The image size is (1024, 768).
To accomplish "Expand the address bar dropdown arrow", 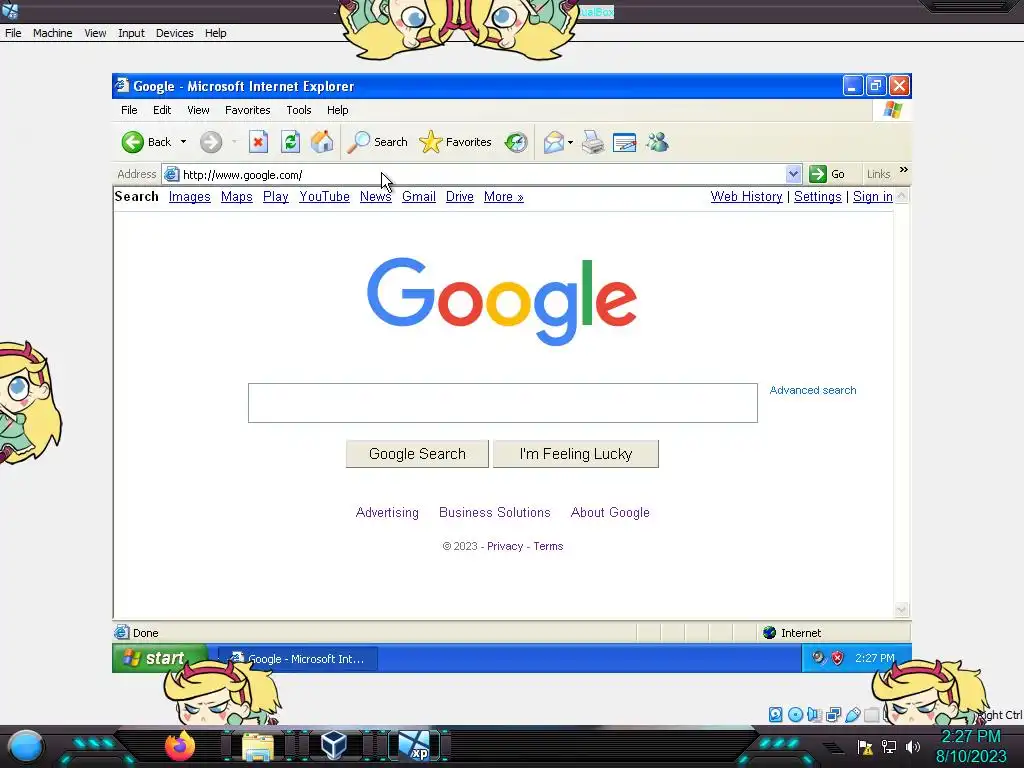I will pos(793,174).
